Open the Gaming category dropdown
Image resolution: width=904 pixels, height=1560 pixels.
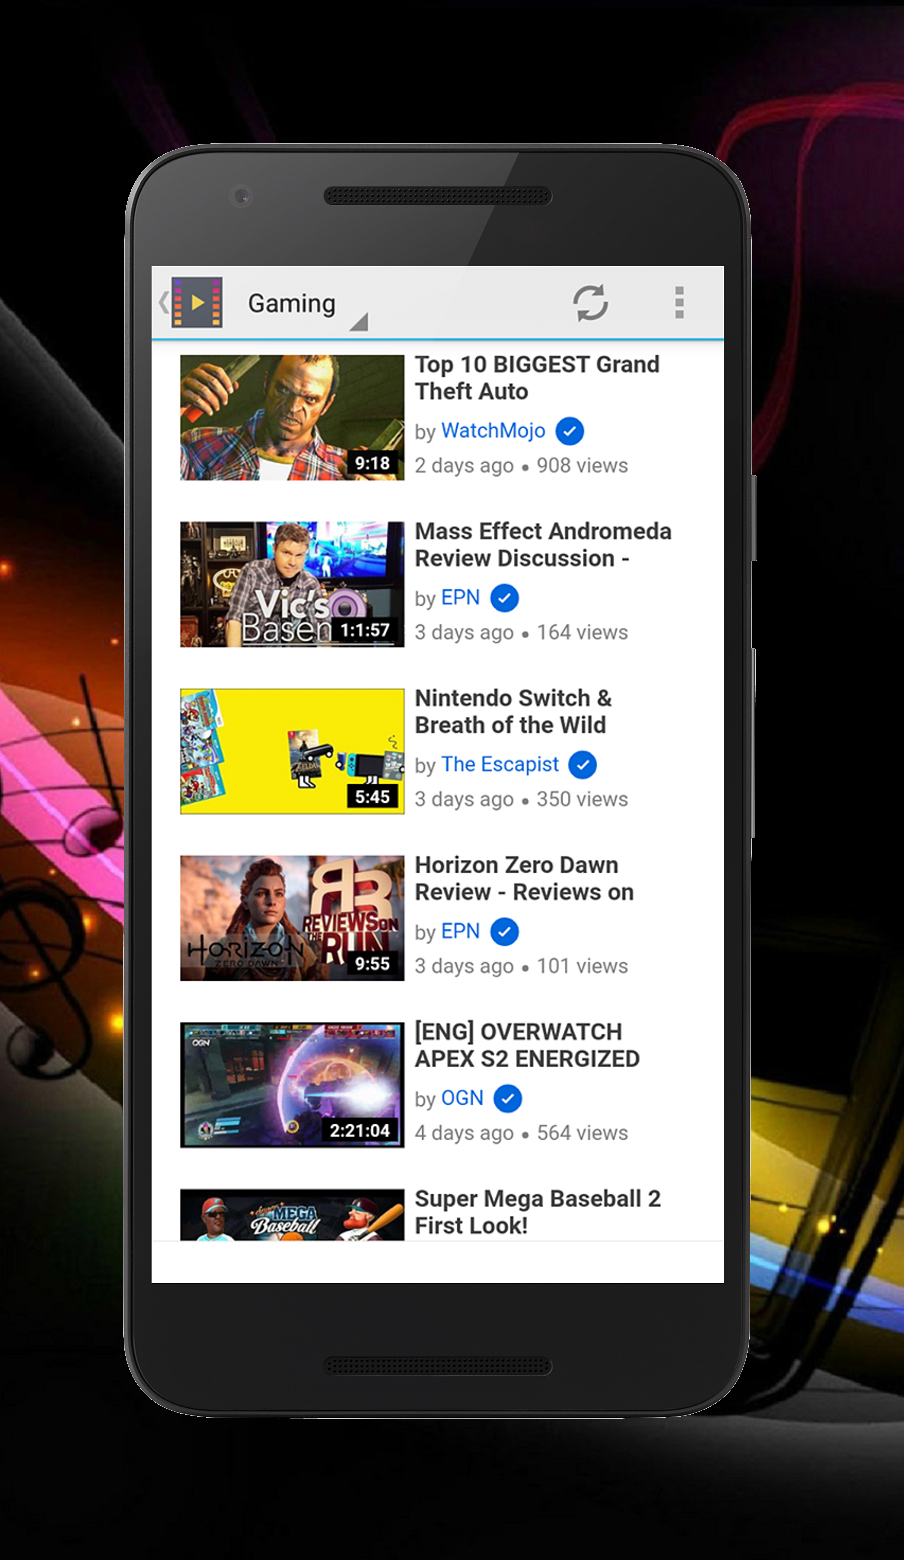point(307,304)
